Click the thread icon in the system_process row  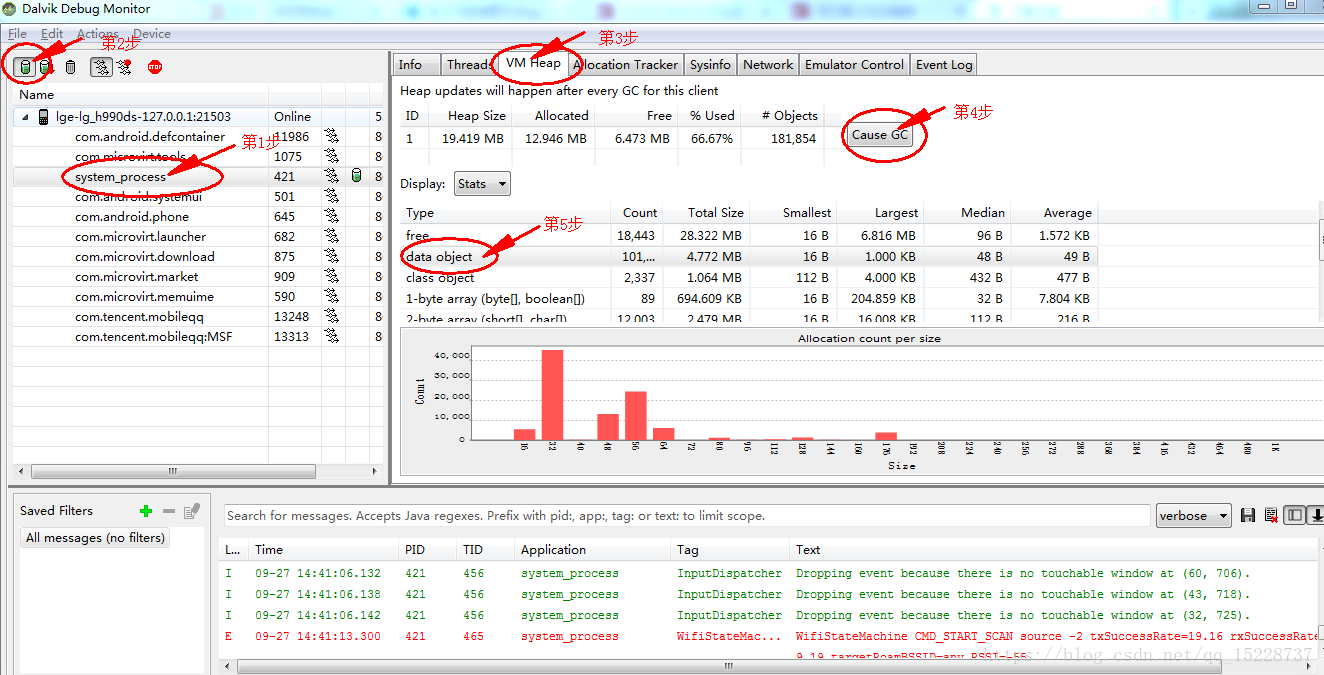(x=331, y=177)
